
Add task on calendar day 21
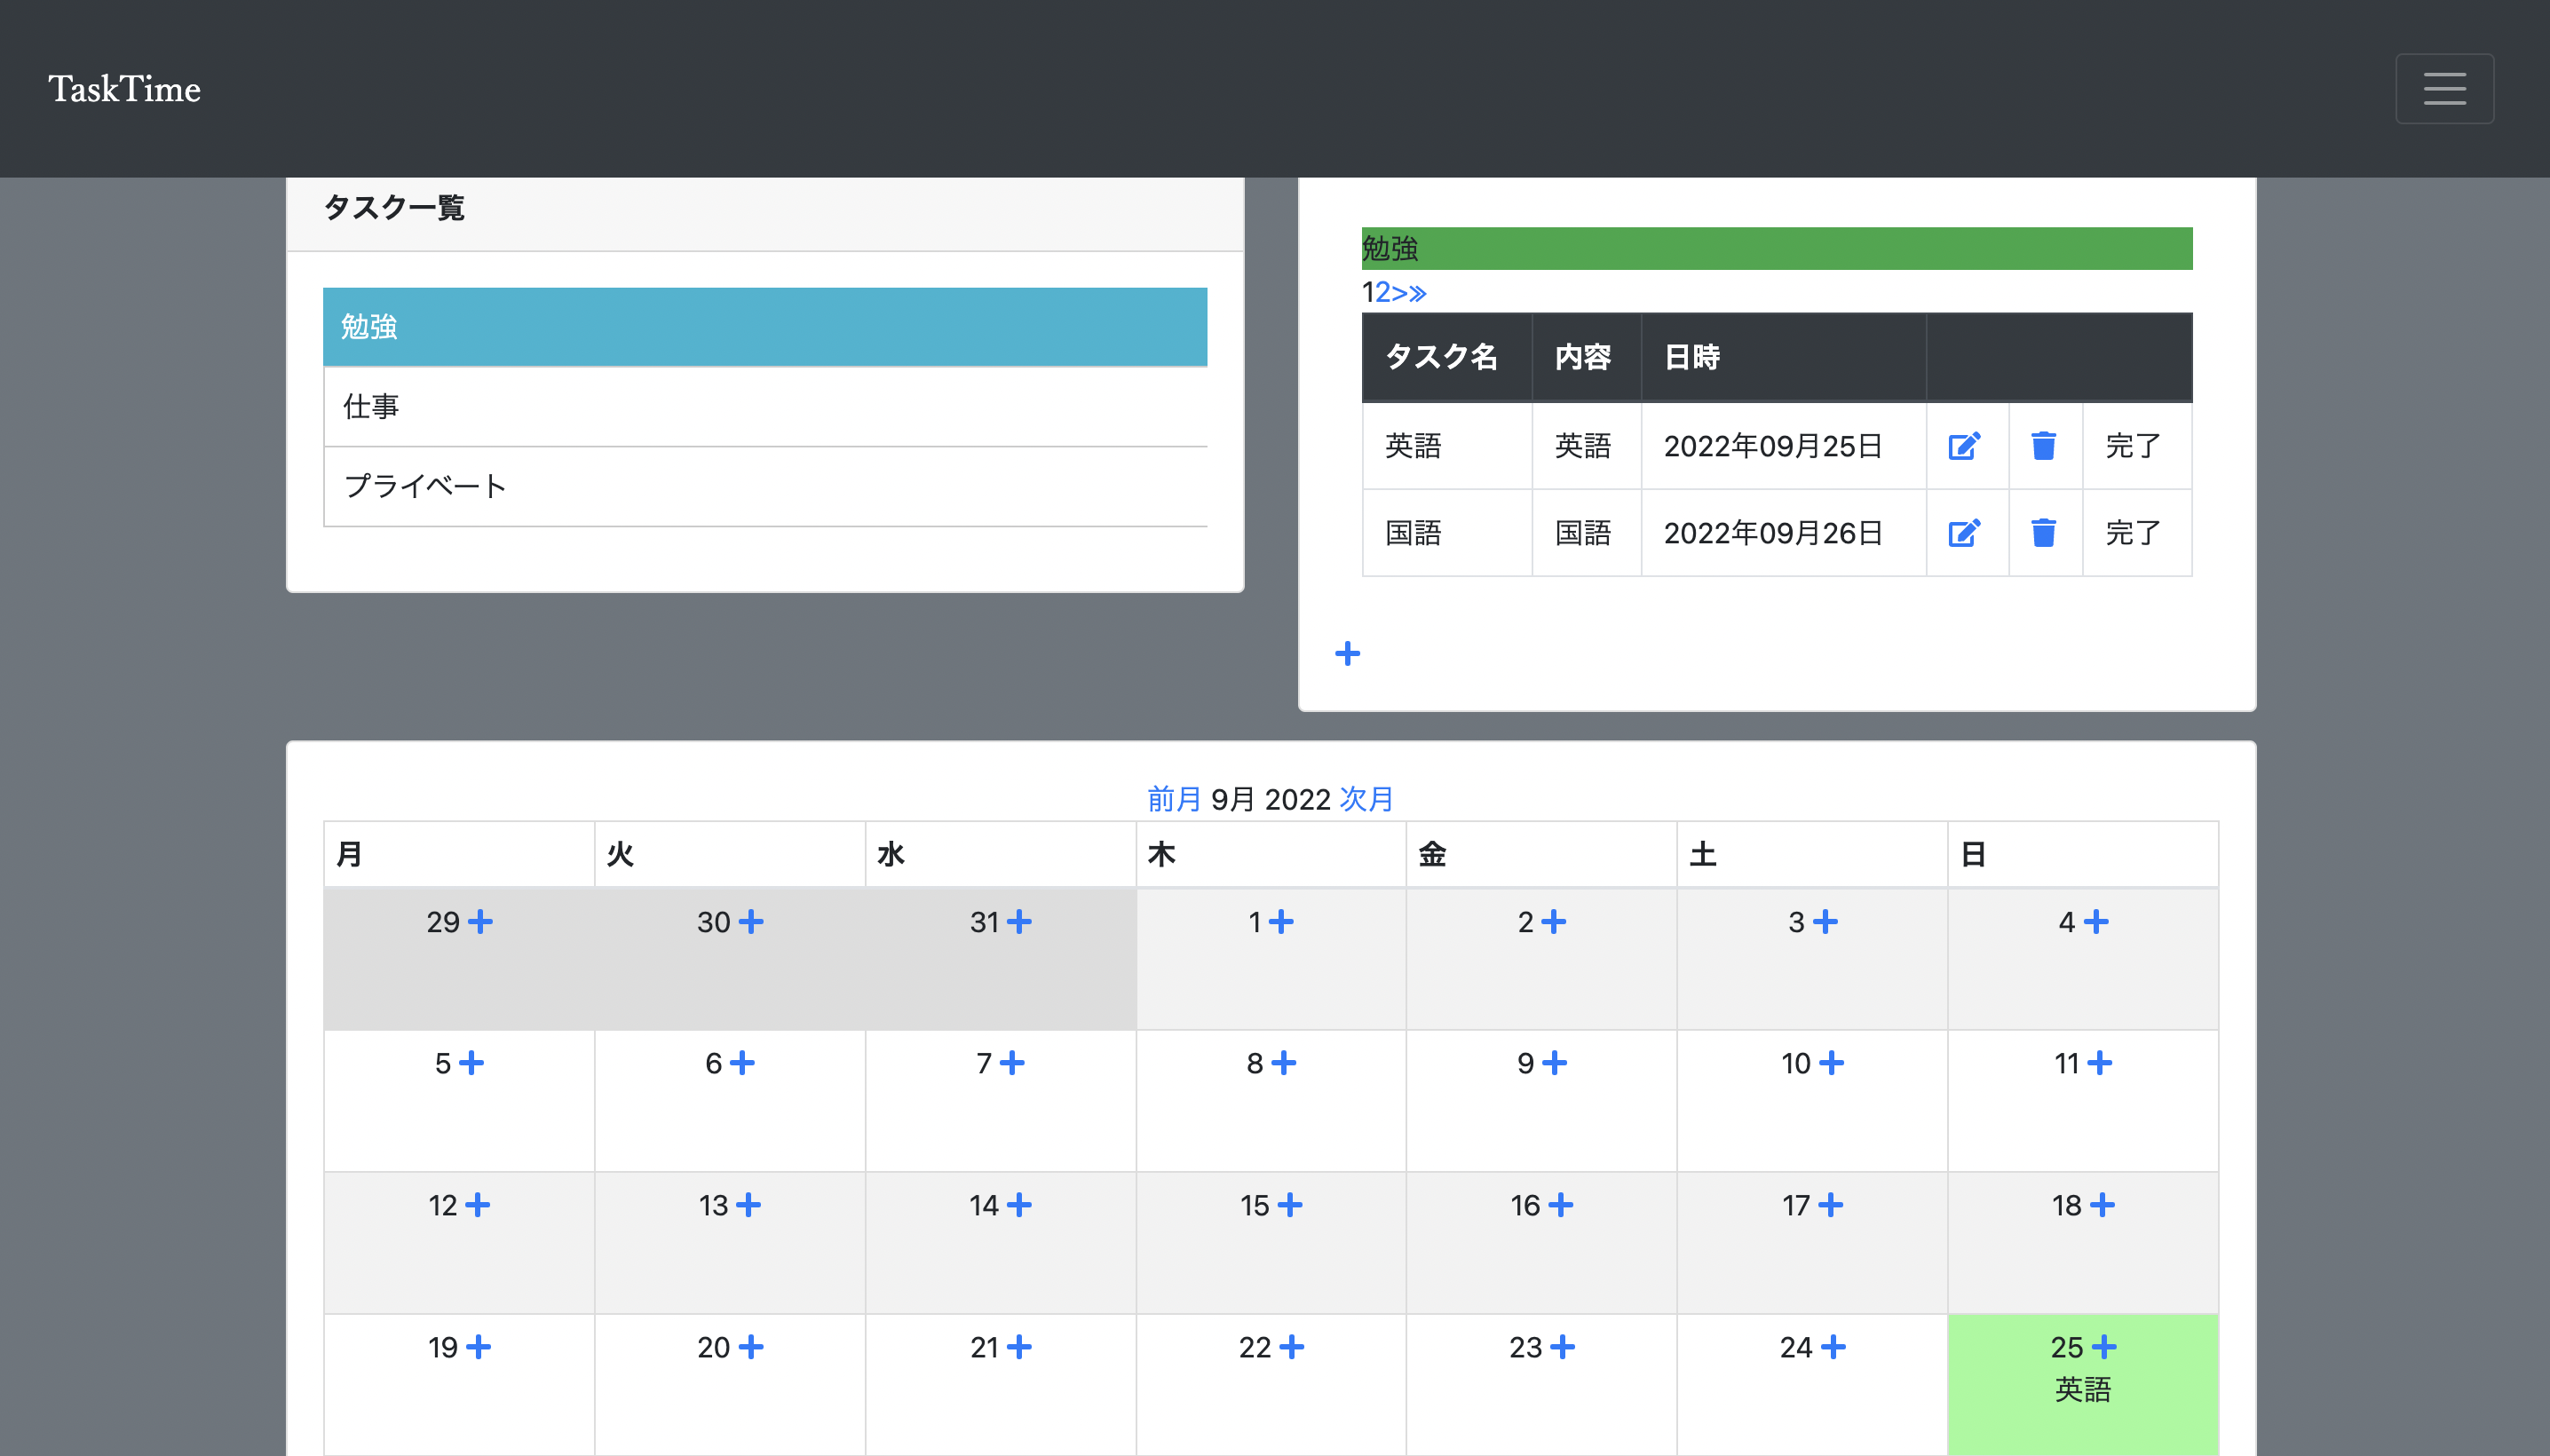tap(1019, 1346)
